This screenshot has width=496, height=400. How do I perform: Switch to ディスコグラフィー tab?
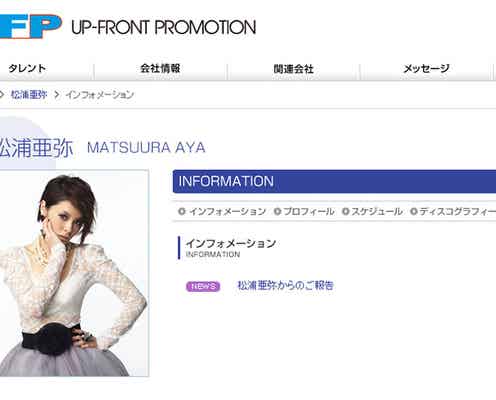(x=458, y=211)
